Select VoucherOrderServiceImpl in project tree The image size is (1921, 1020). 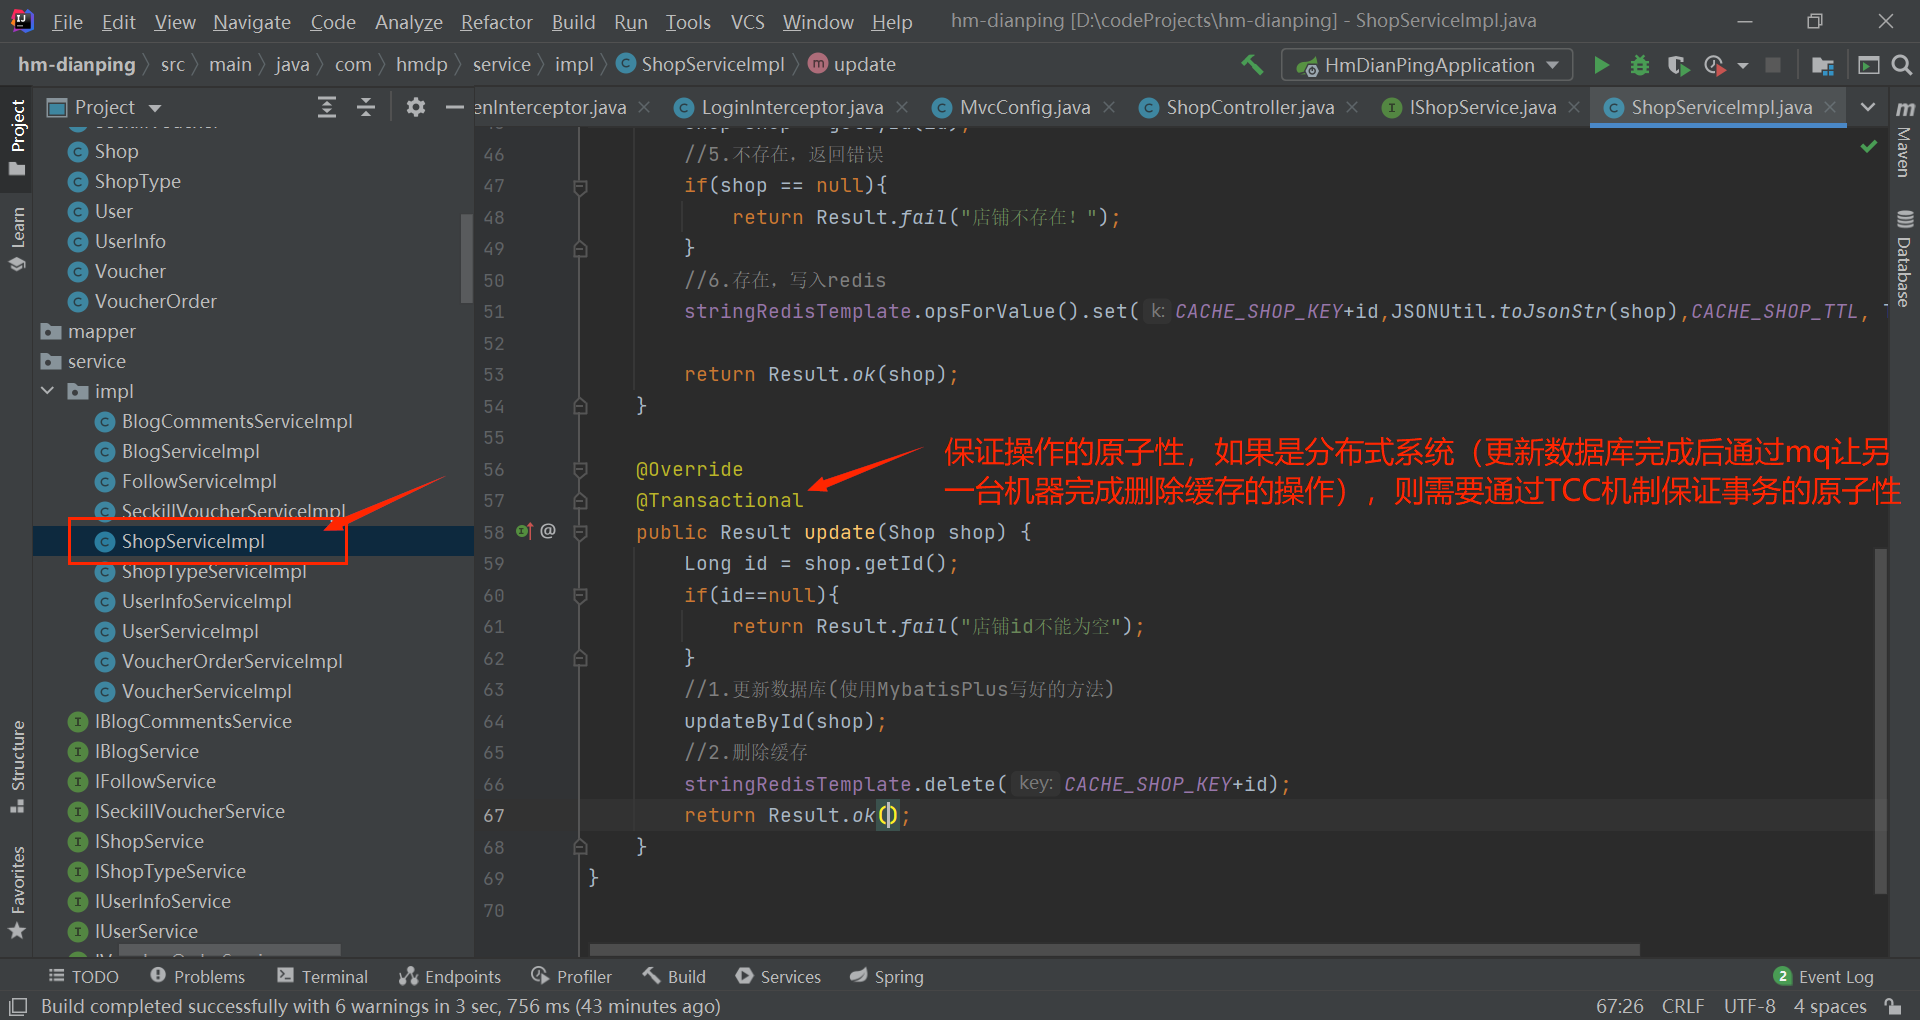232,661
